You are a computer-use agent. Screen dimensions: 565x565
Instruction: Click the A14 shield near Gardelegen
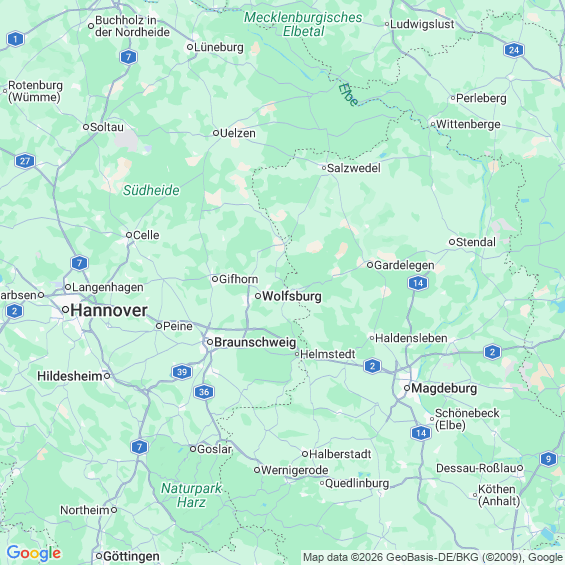click(x=418, y=283)
